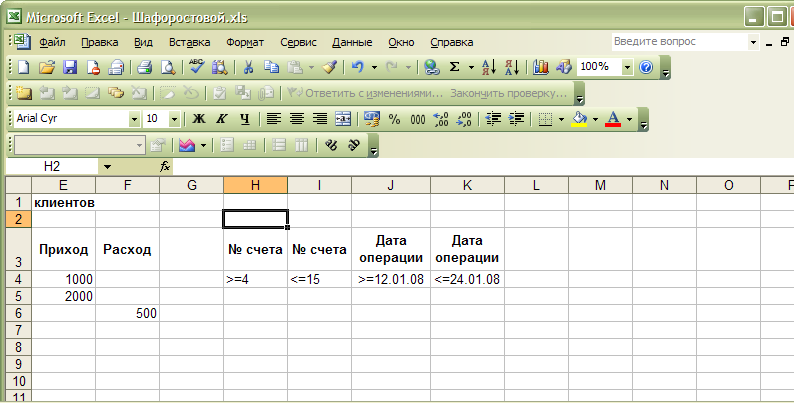Increase indent of cell content
This screenshot has height=403, width=794.
coord(517,119)
